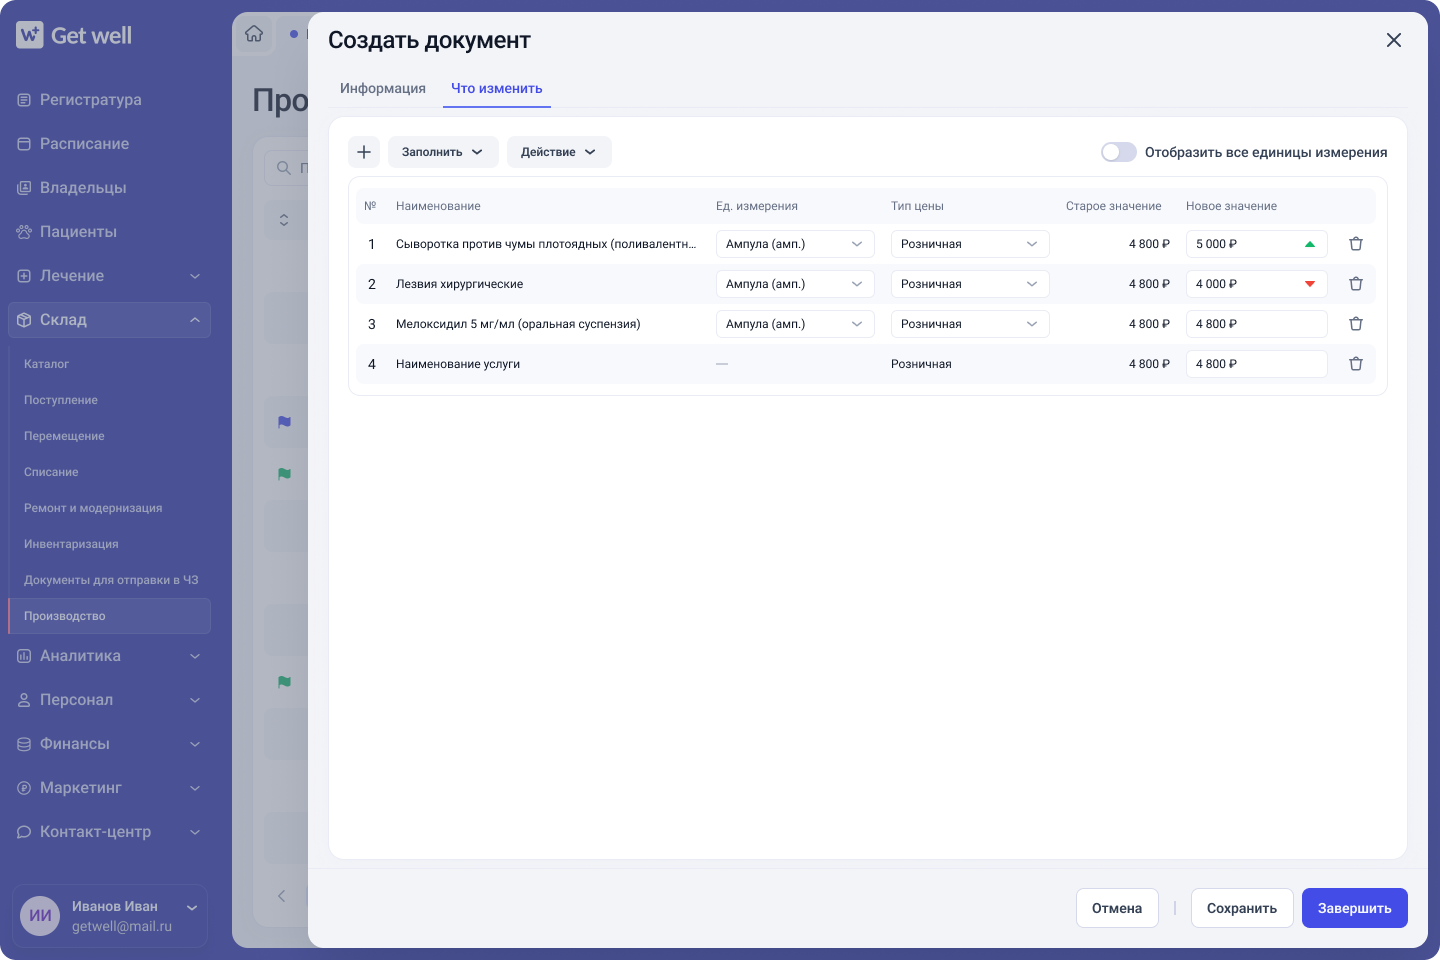1440x960 pixels.
Task: Click Сохранить button
Action: [1242, 908]
